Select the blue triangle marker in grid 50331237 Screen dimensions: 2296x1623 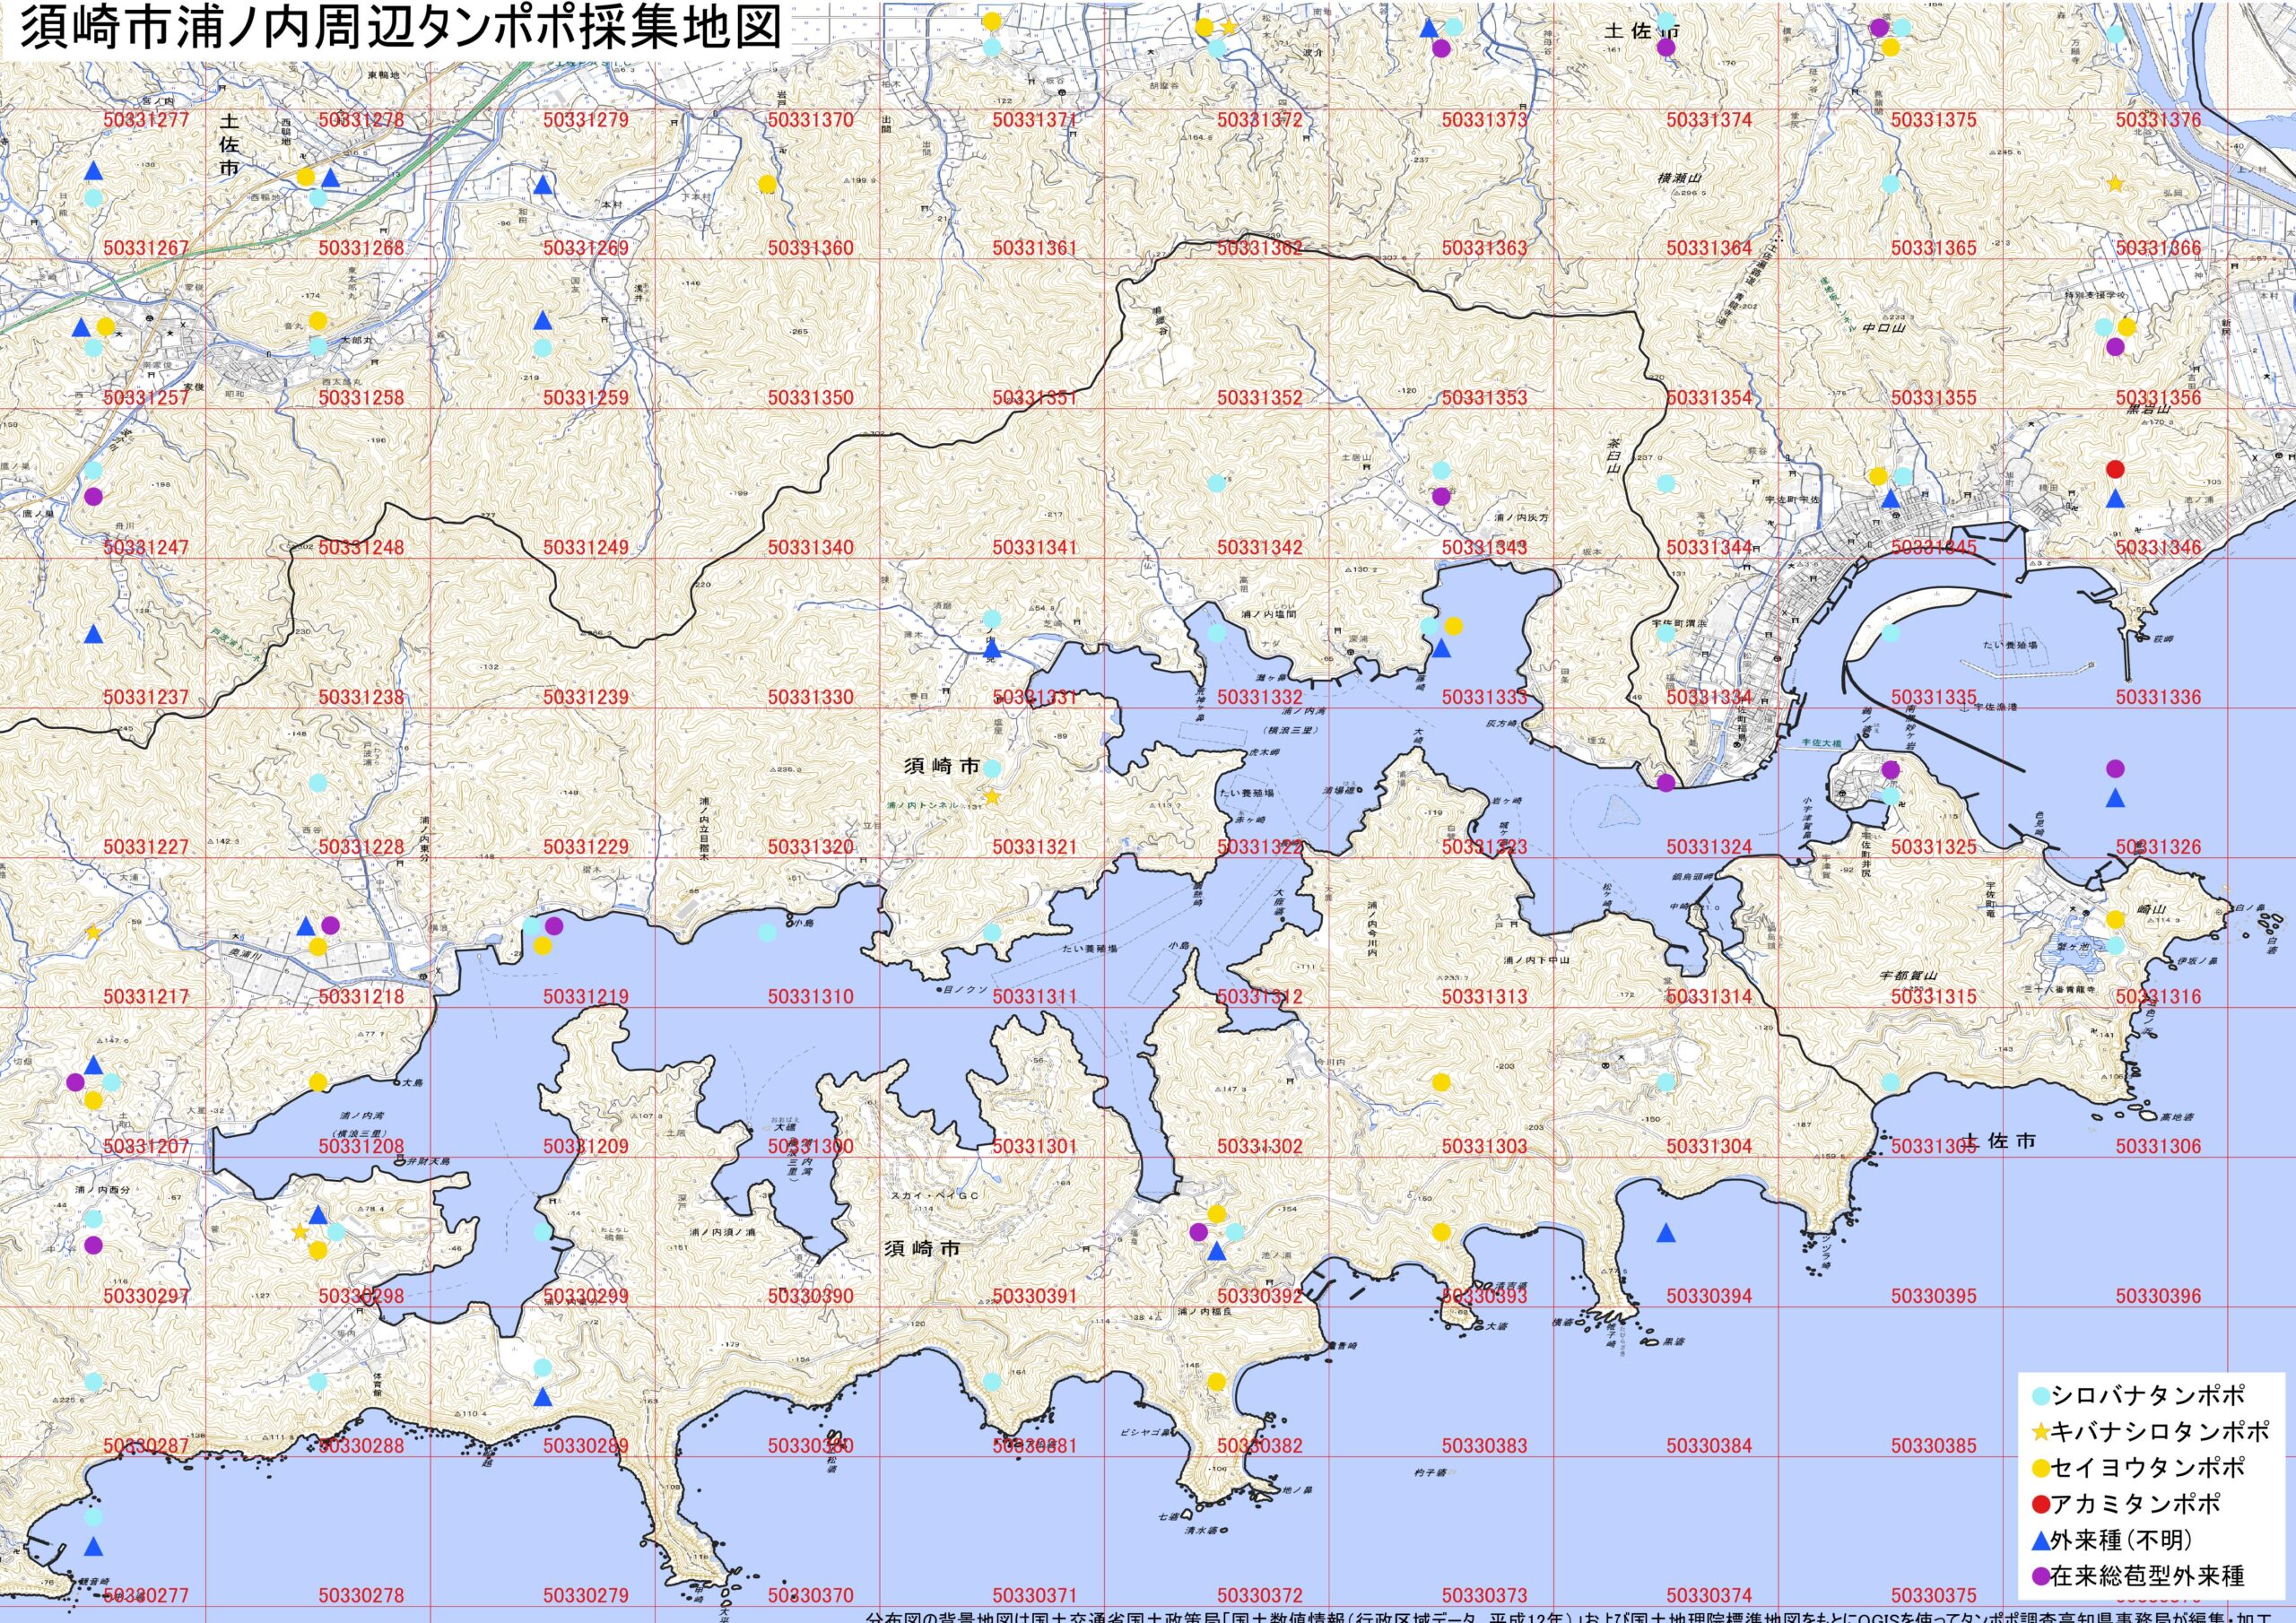point(93,634)
